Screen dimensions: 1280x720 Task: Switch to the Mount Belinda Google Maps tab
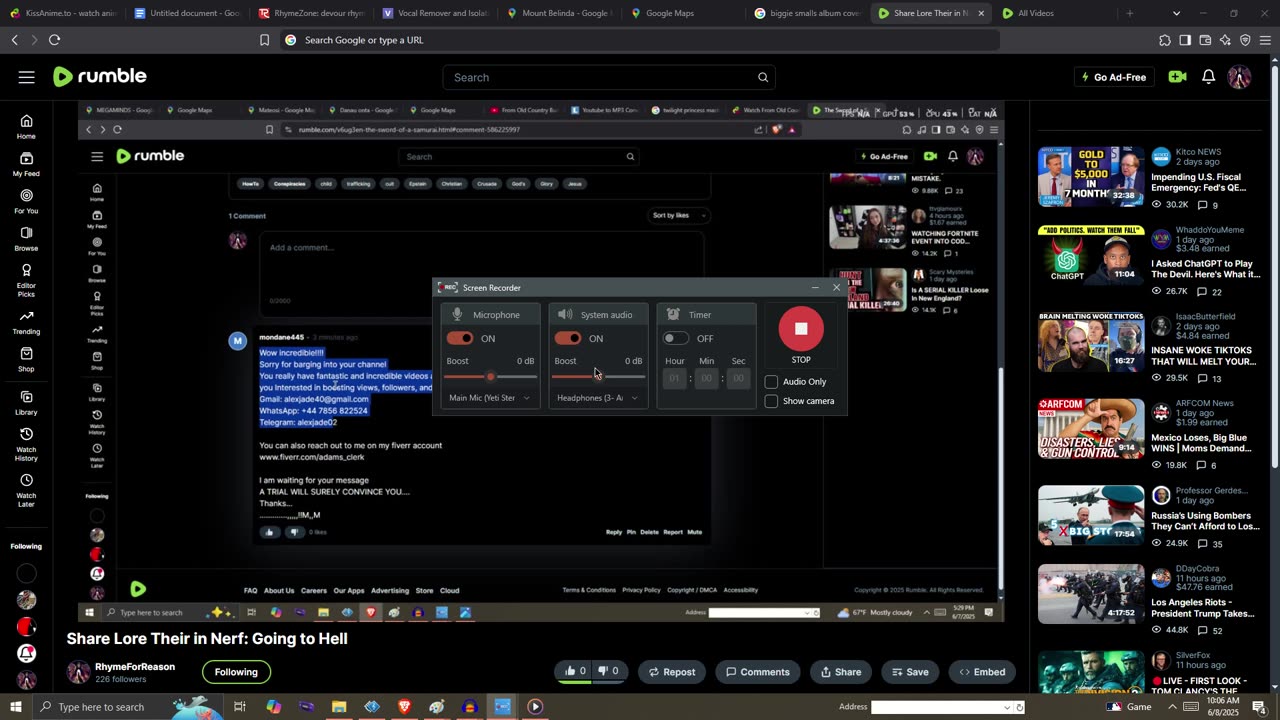coord(559,13)
